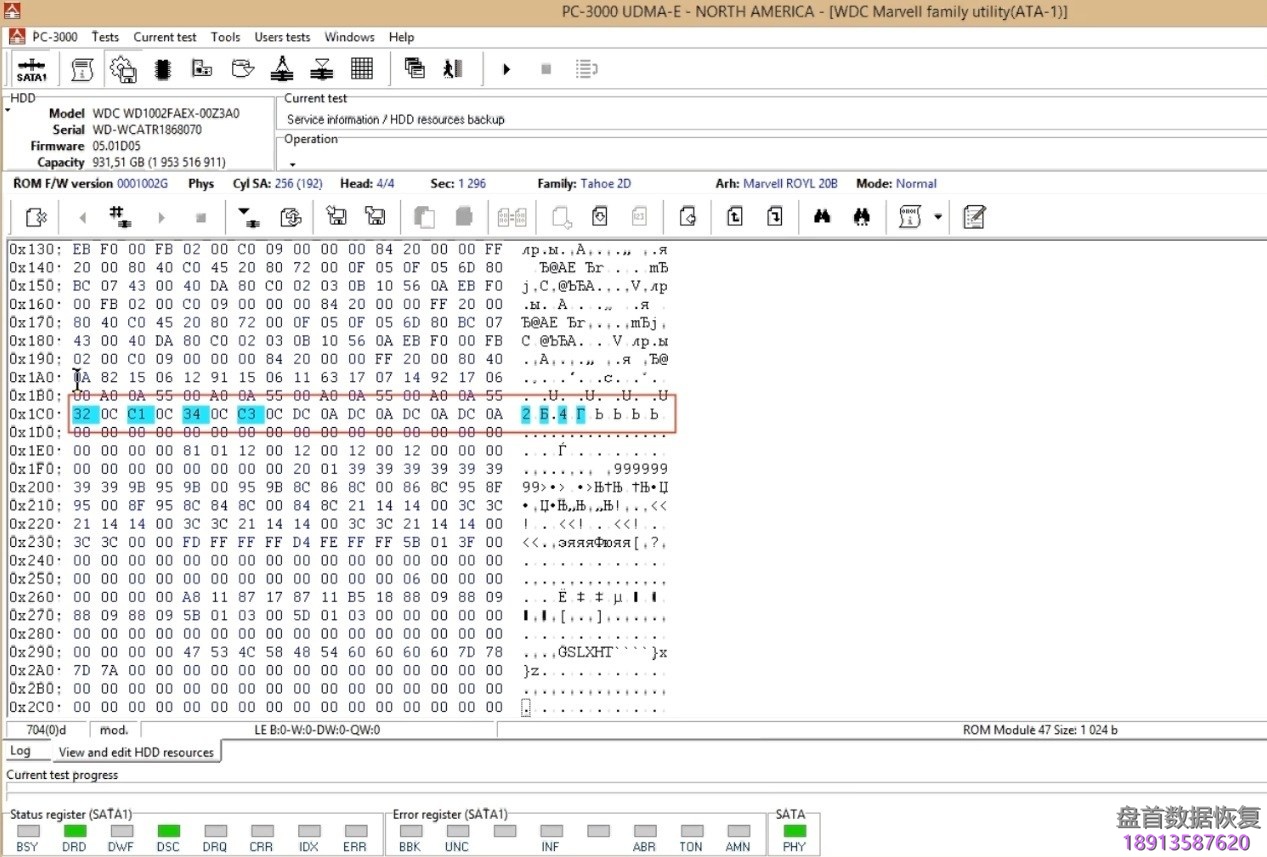The image size is (1267, 857).
Task: Click the stop test square button
Action: click(546, 69)
